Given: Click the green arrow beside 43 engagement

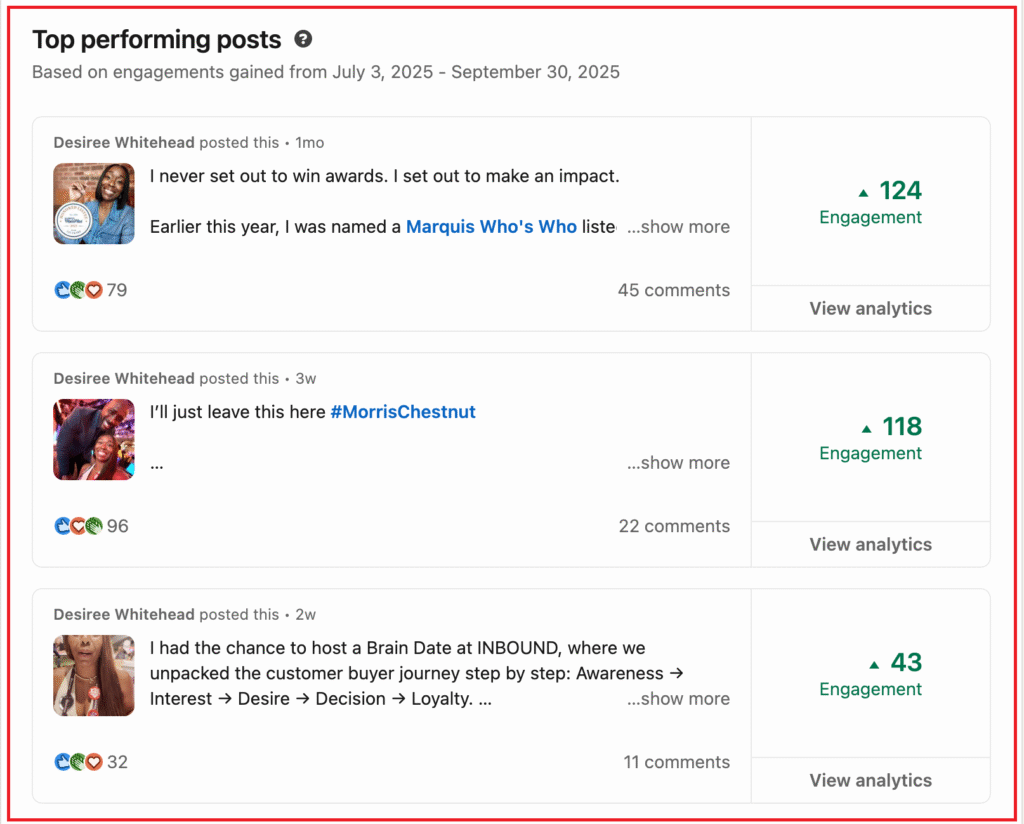Looking at the screenshot, I should click(x=874, y=664).
